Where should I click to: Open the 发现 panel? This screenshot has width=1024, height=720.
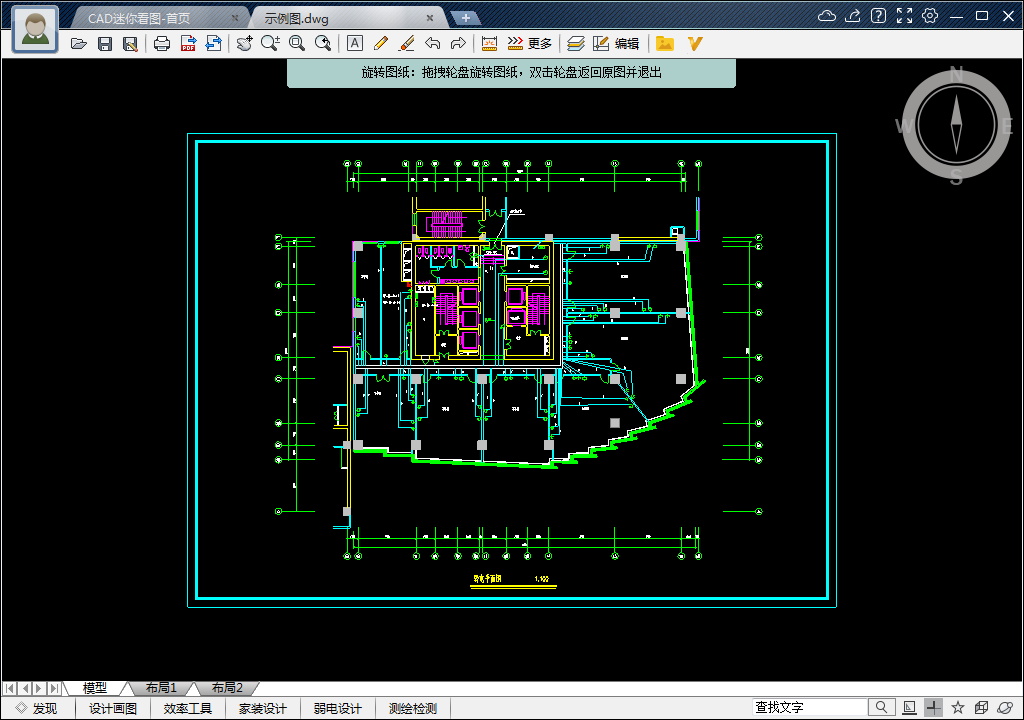(x=37, y=709)
